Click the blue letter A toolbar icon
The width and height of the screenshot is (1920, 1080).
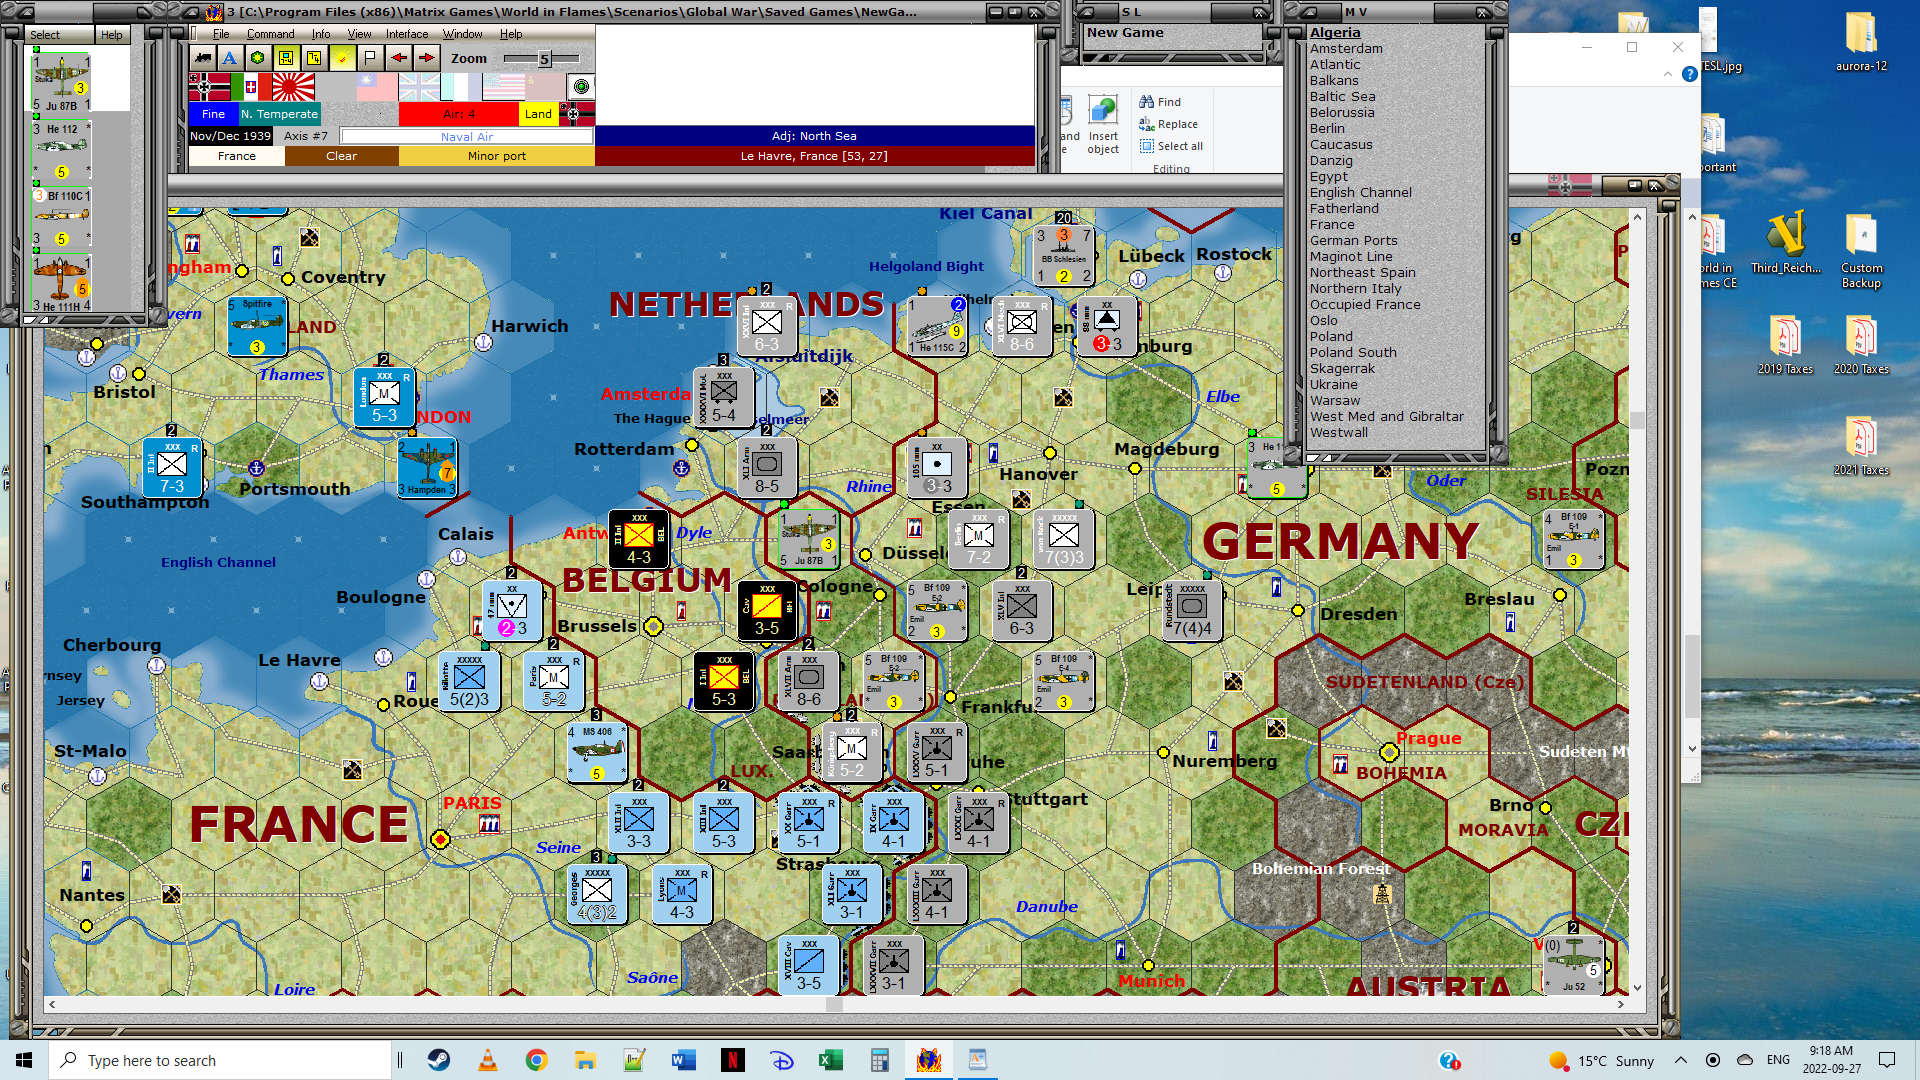(x=230, y=58)
